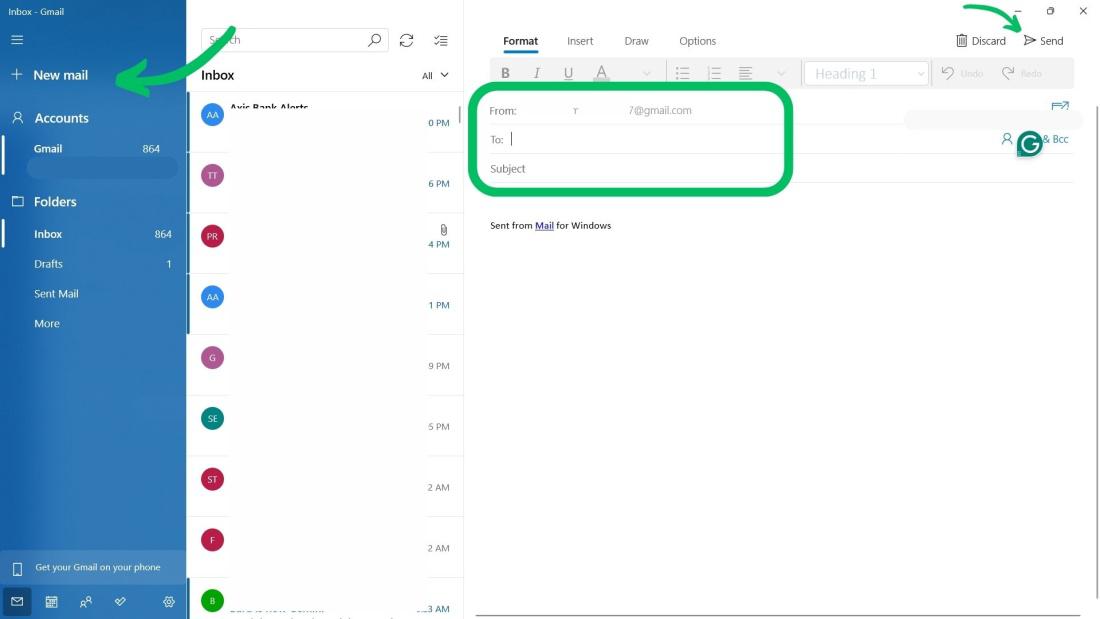This screenshot has height=619, width=1100.
Task: Open the All filter dropdown
Action: tap(435, 75)
